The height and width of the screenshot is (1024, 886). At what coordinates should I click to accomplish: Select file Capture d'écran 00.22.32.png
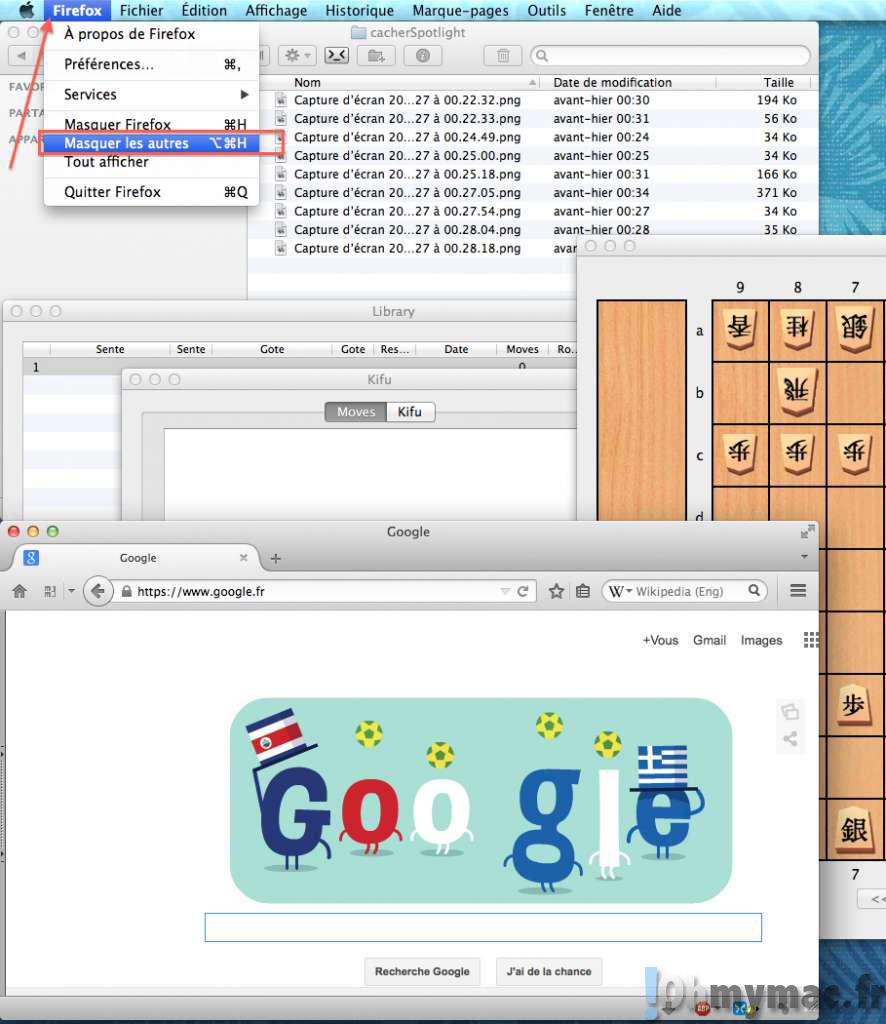pyautogui.click(x=407, y=100)
